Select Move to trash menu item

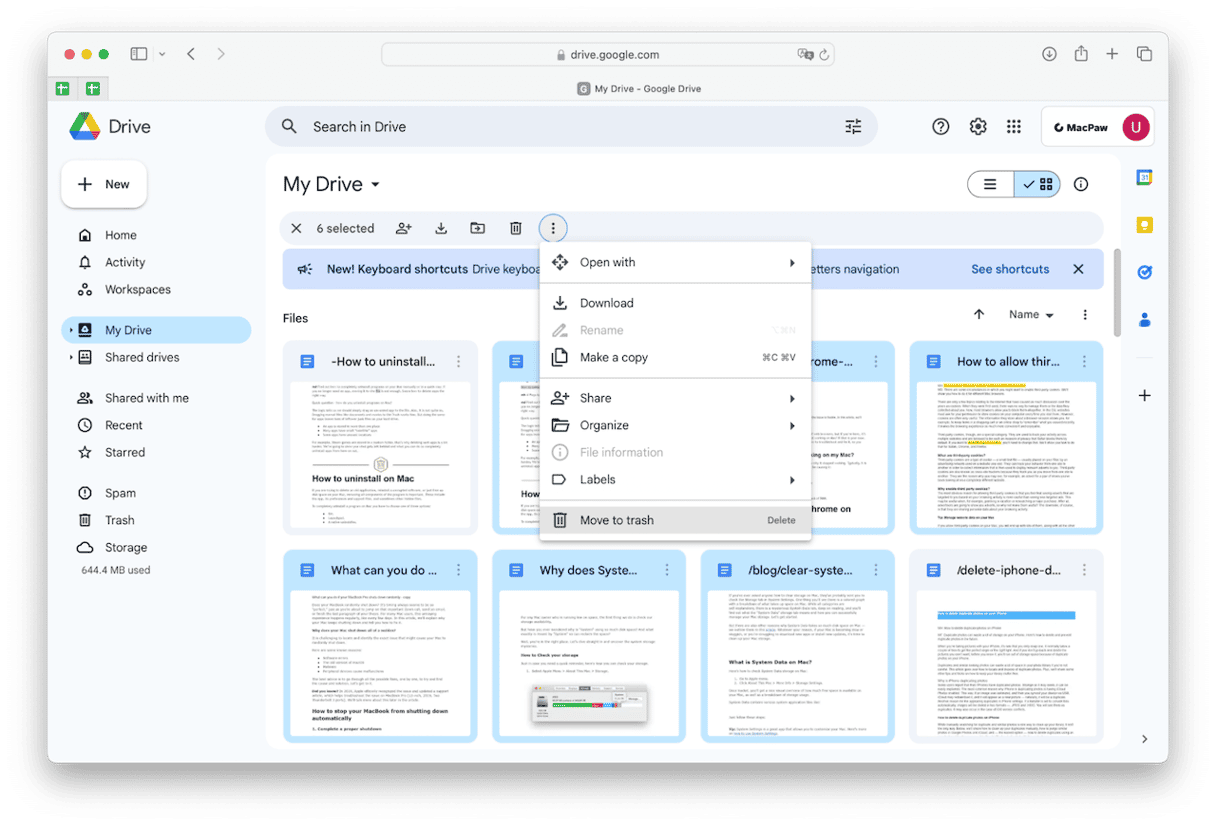616,520
